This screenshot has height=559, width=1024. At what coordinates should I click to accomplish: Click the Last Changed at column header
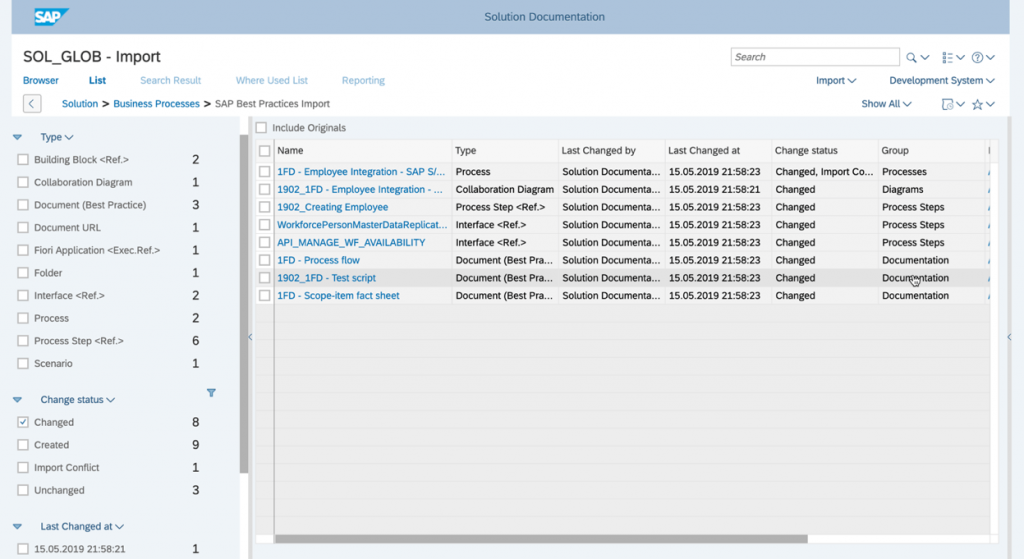(x=718, y=150)
